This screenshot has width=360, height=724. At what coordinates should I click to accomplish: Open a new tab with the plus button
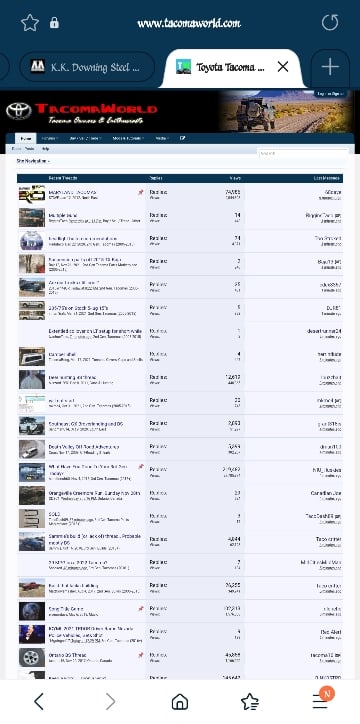pyautogui.click(x=330, y=67)
